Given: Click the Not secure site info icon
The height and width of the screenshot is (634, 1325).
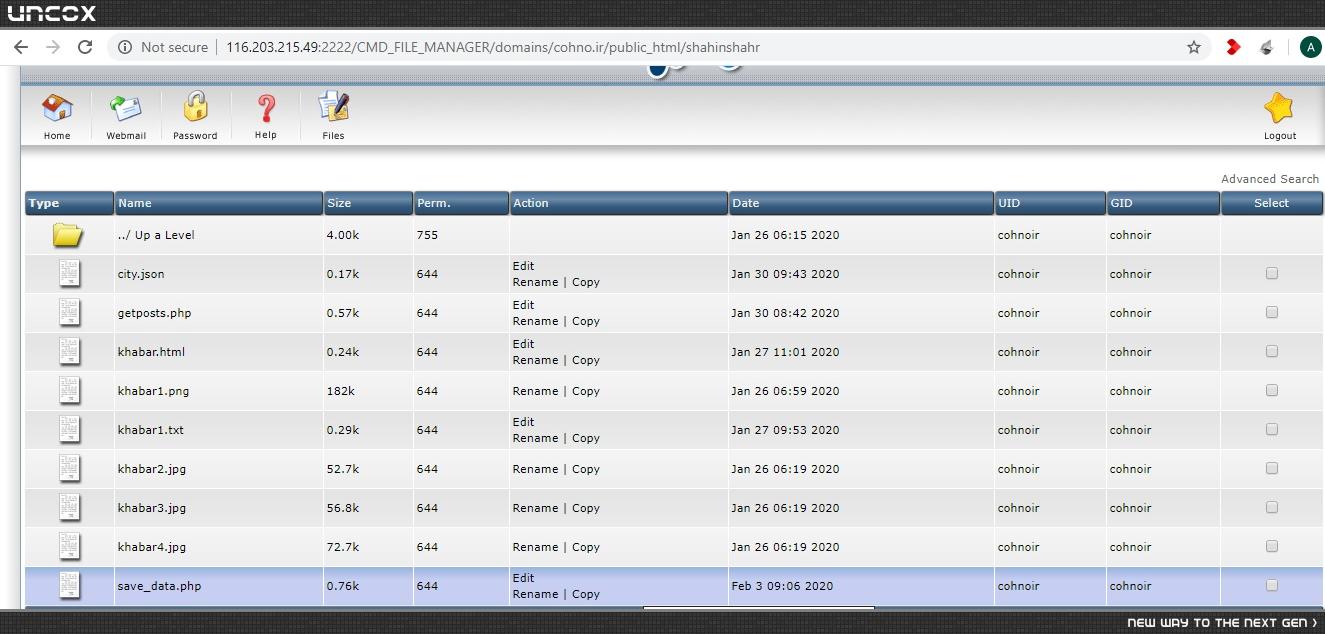Looking at the screenshot, I should pos(125,47).
